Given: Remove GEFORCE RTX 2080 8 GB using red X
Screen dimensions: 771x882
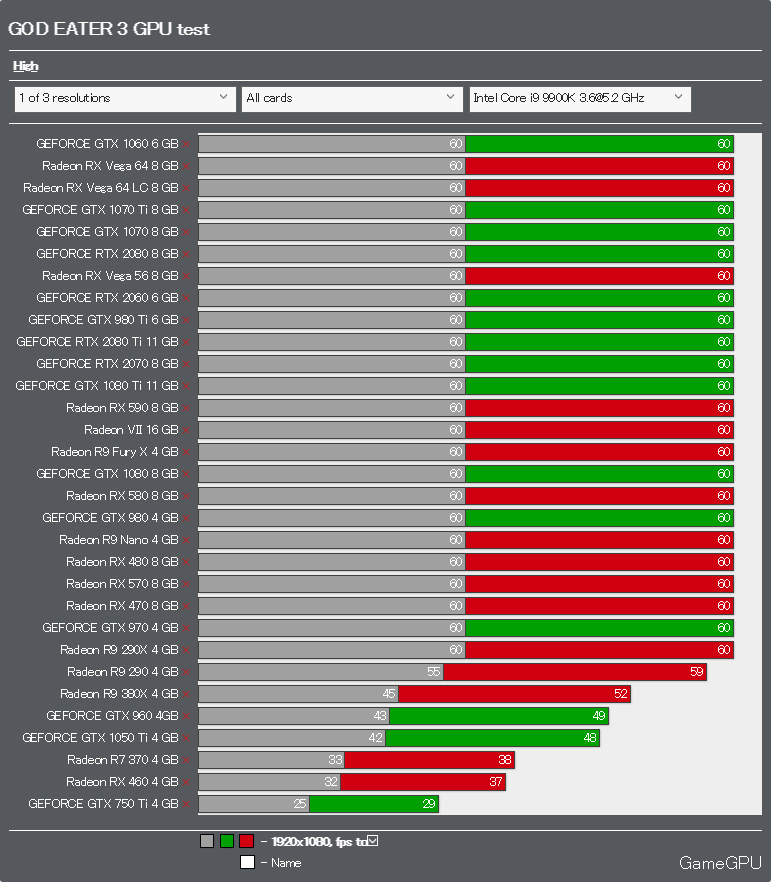Looking at the screenshot, I should 186,254.
